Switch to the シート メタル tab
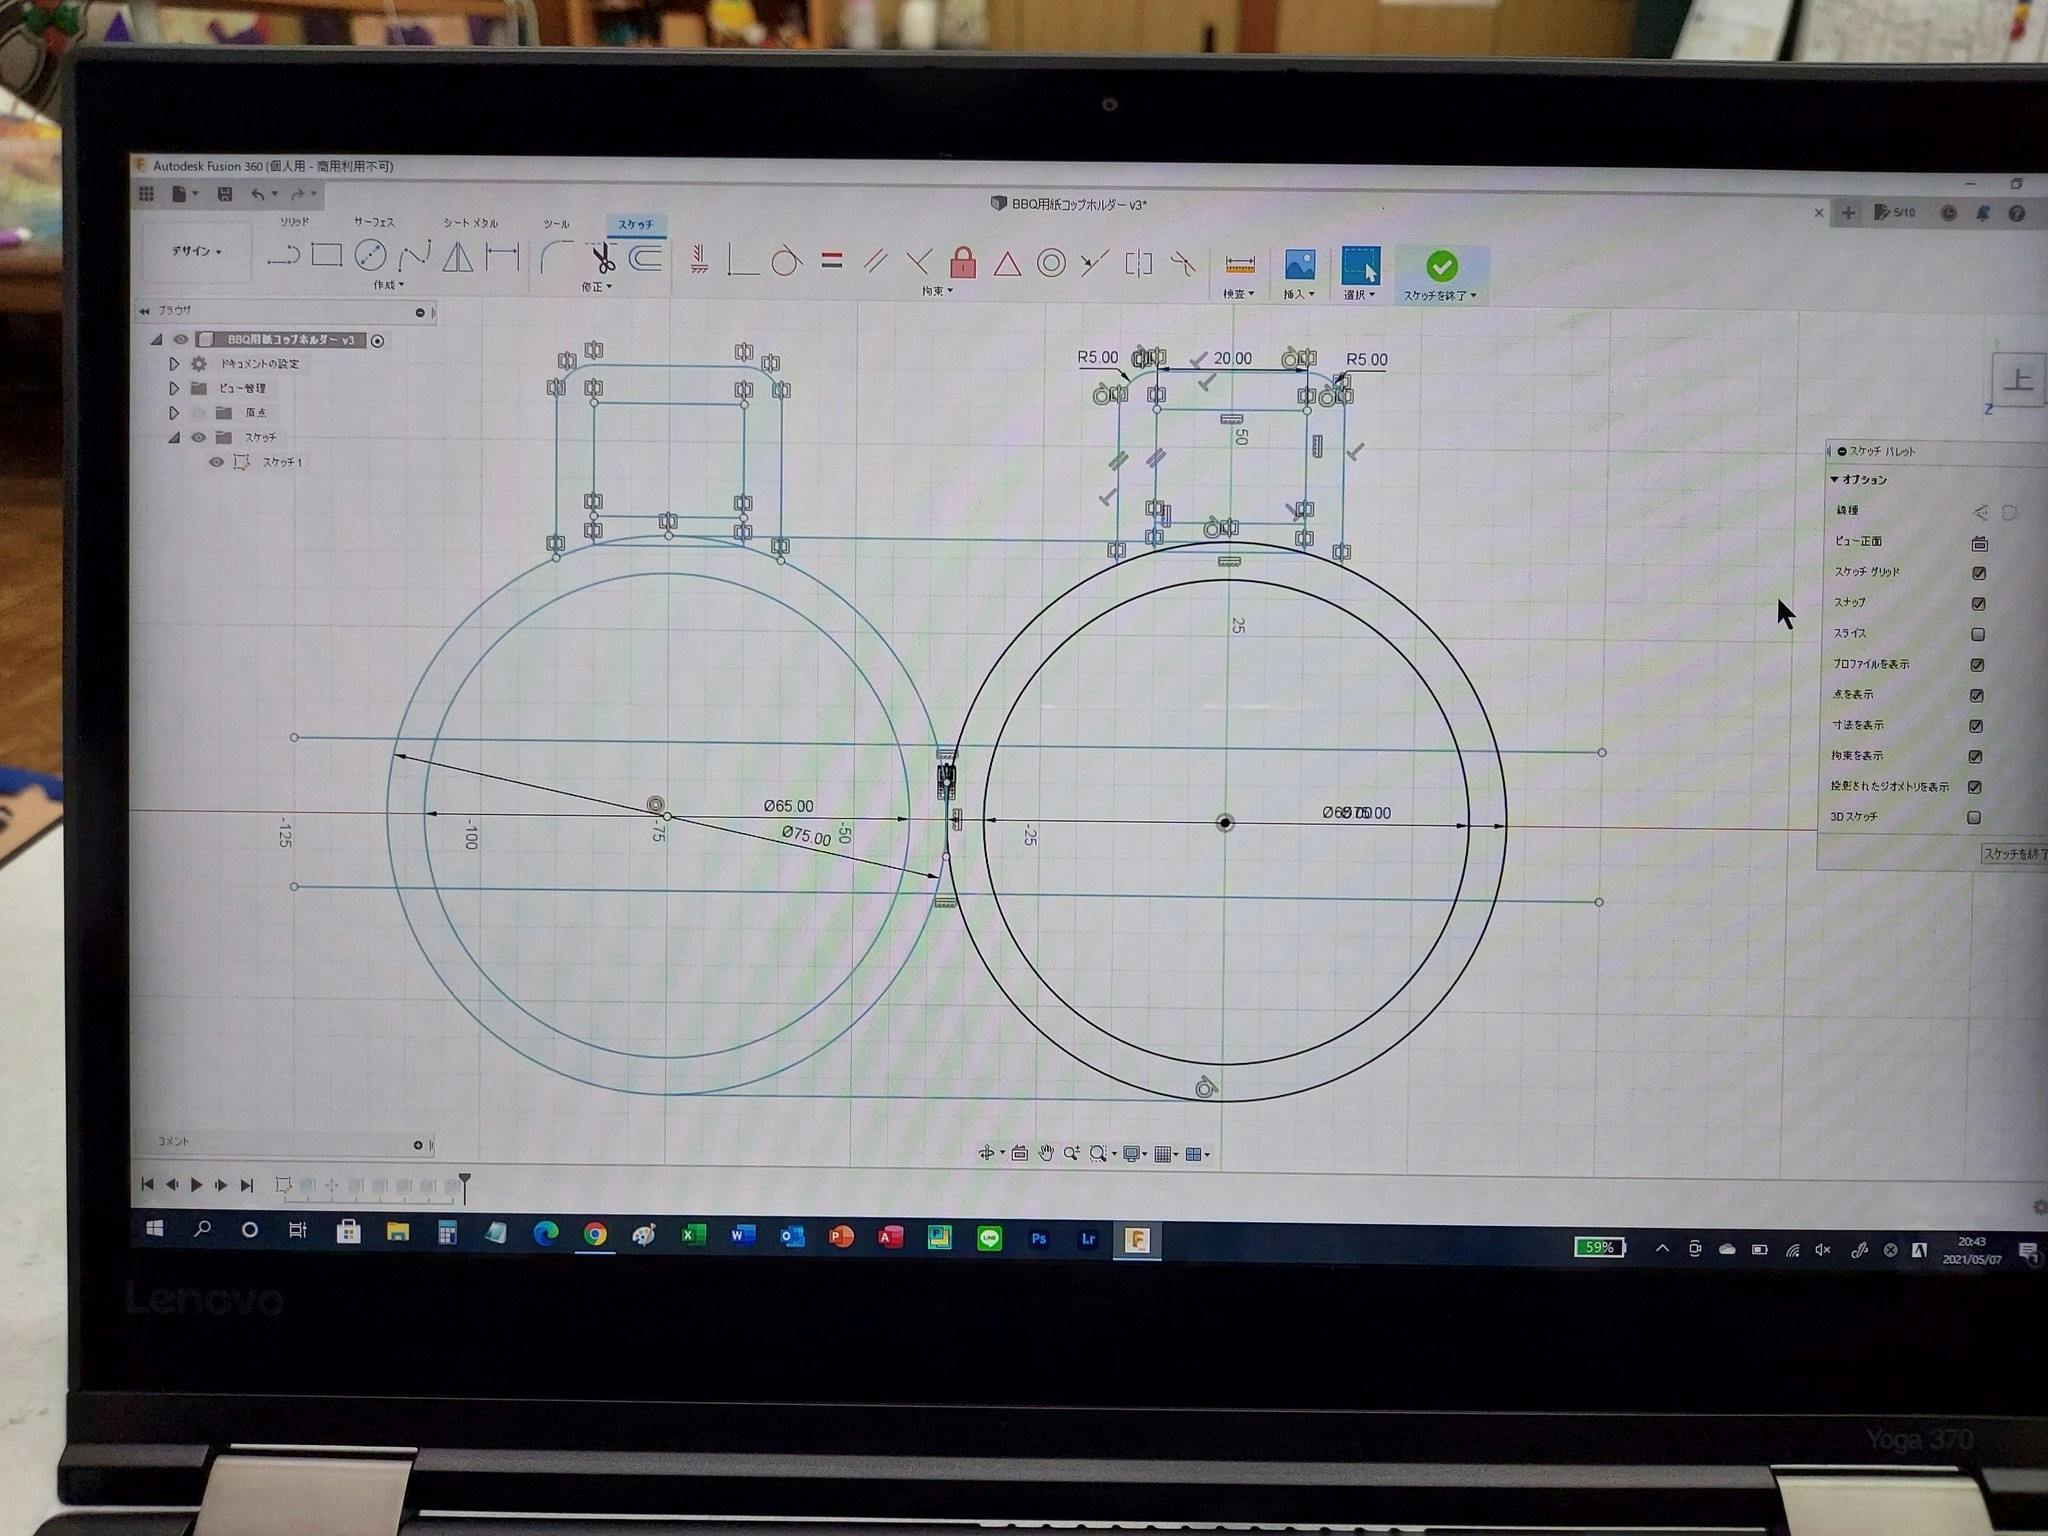2048x1536 pixels. 470,223
